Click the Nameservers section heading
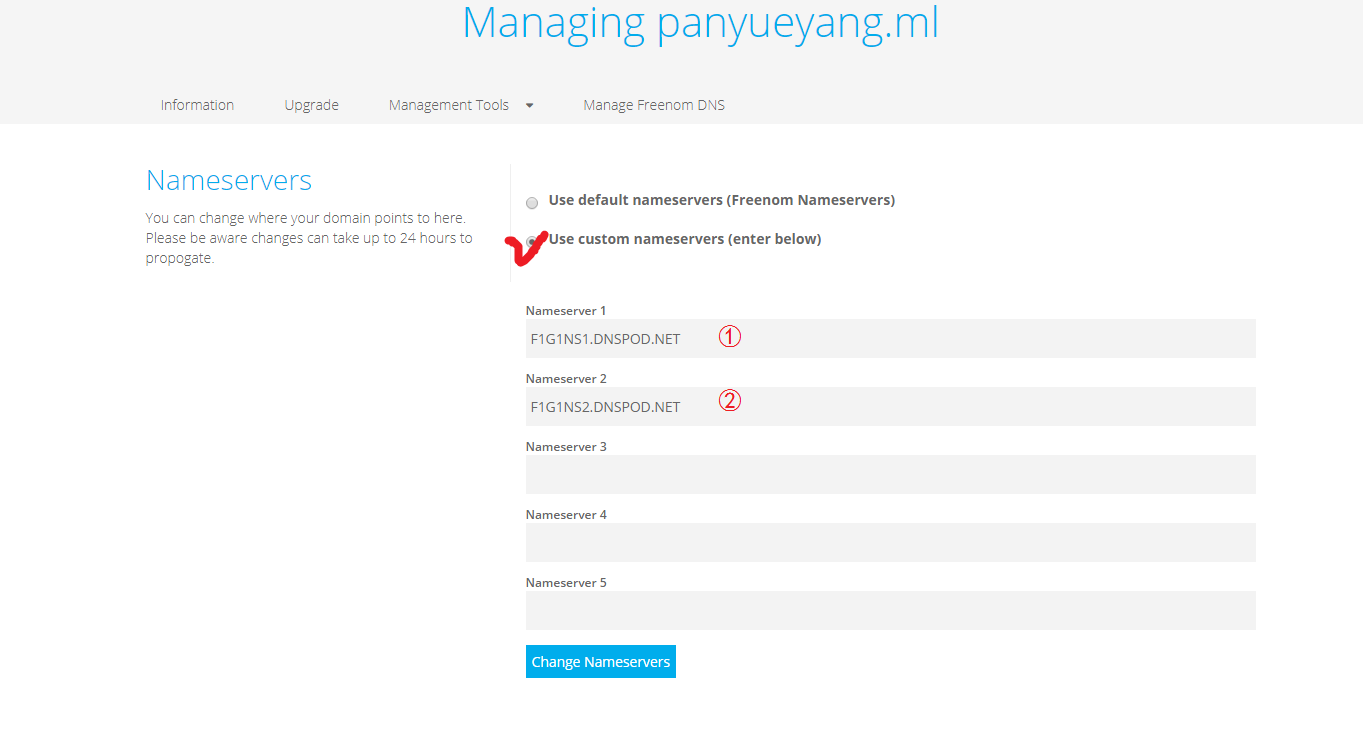The image size is (1363, 741). (229, 180)
